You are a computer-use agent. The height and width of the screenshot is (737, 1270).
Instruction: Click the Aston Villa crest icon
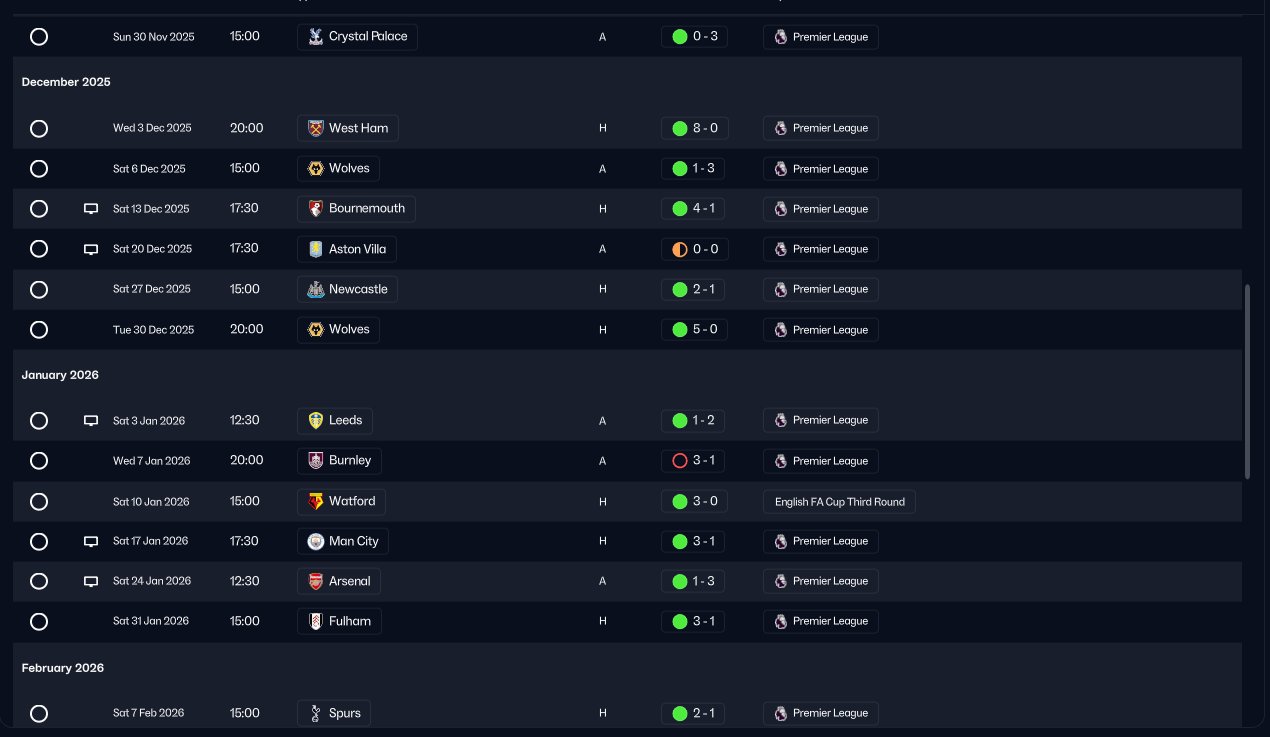pyautogui.click(x=316, y=249)
